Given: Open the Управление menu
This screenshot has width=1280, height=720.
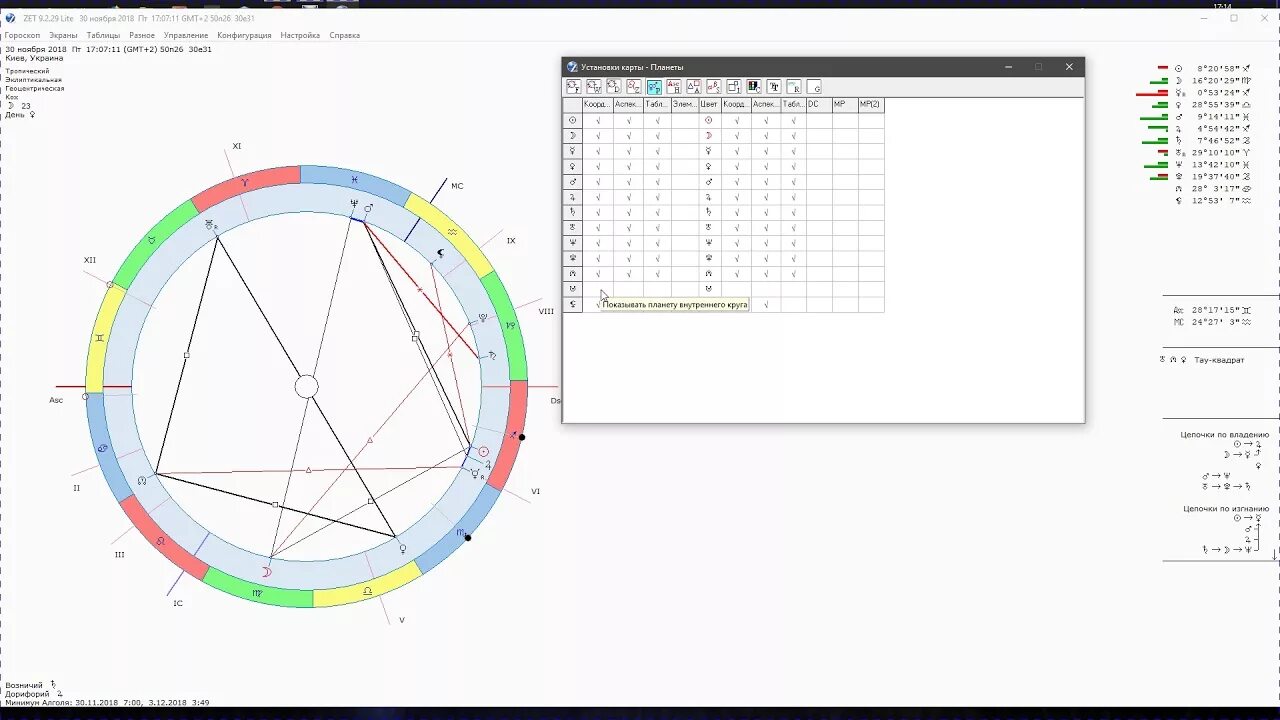Looking at the screenshot, I should coord(186,35).
